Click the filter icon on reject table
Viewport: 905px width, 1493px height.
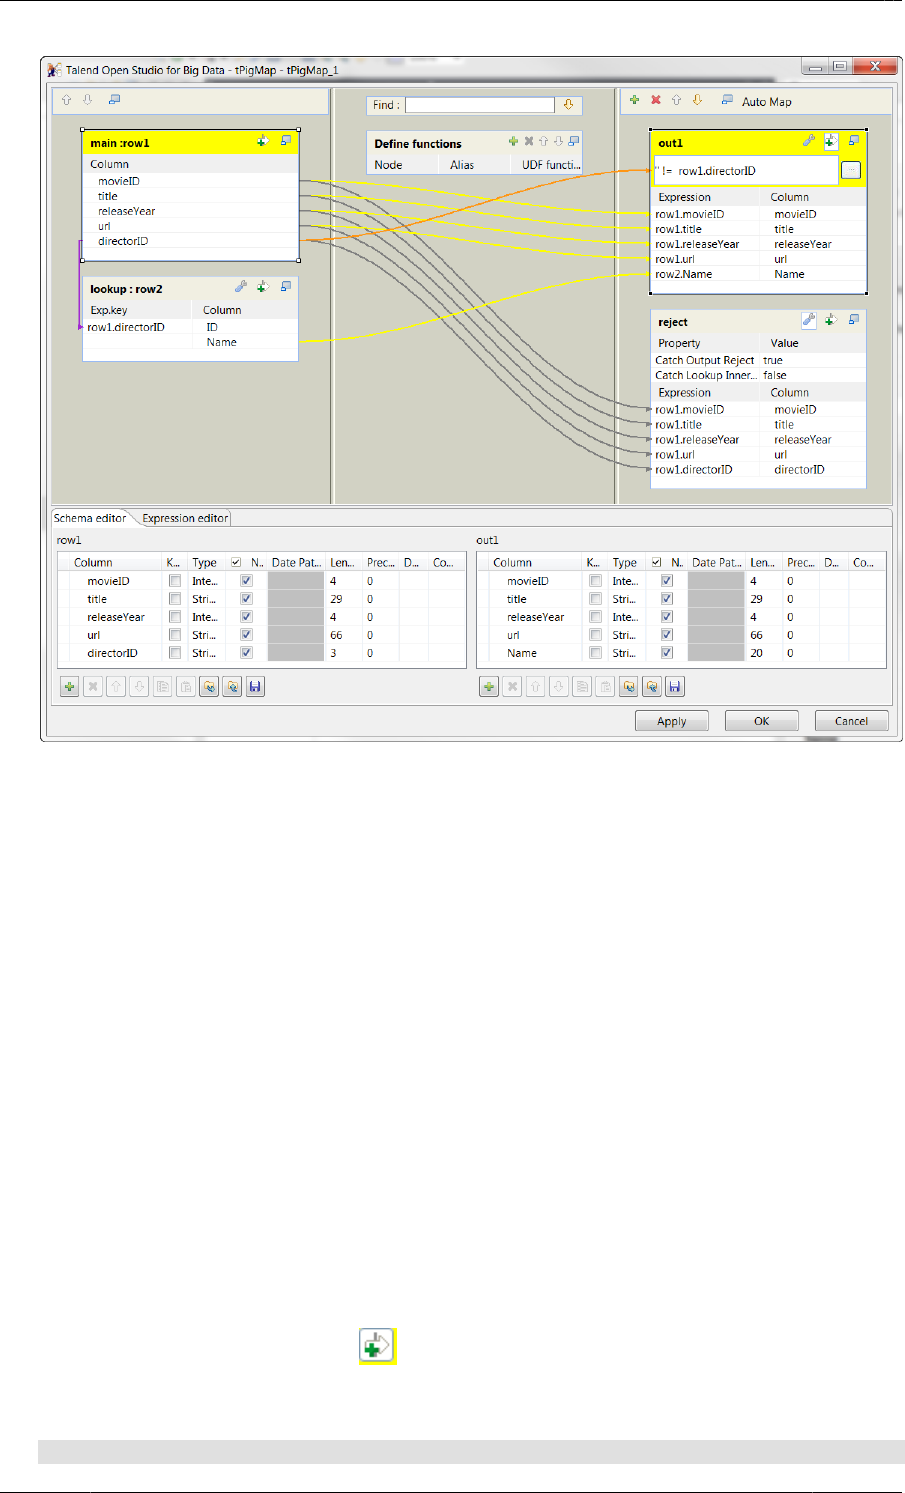click(831, 321)
